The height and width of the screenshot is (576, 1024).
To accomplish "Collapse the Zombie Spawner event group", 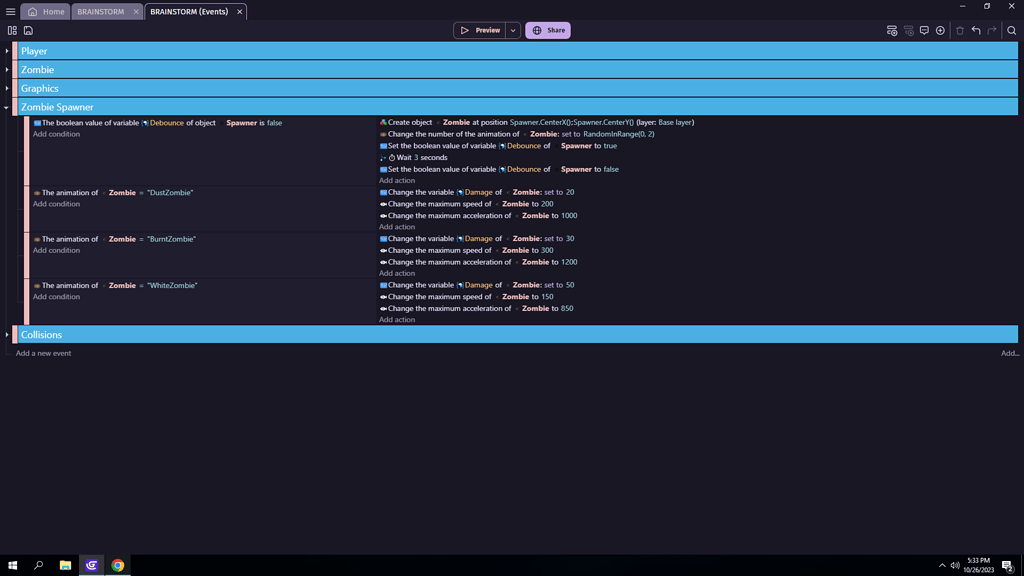I will (x=6, y=107).
